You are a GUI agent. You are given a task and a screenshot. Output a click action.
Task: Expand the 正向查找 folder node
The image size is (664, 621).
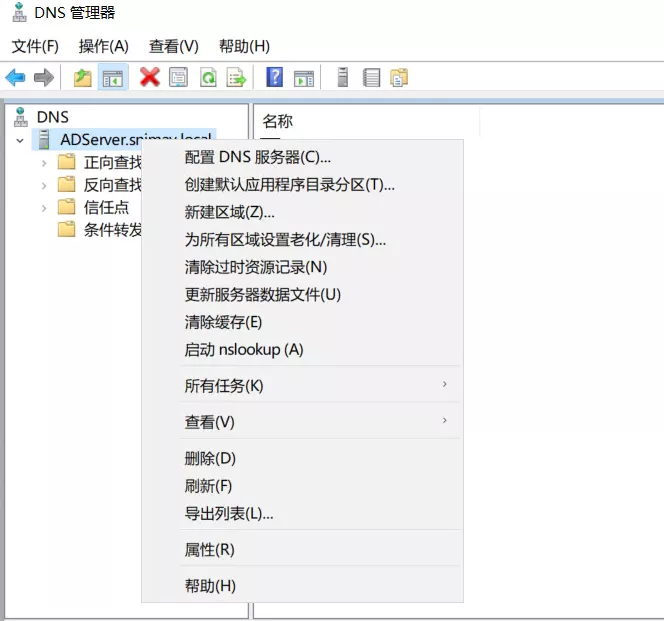[44, 162]
